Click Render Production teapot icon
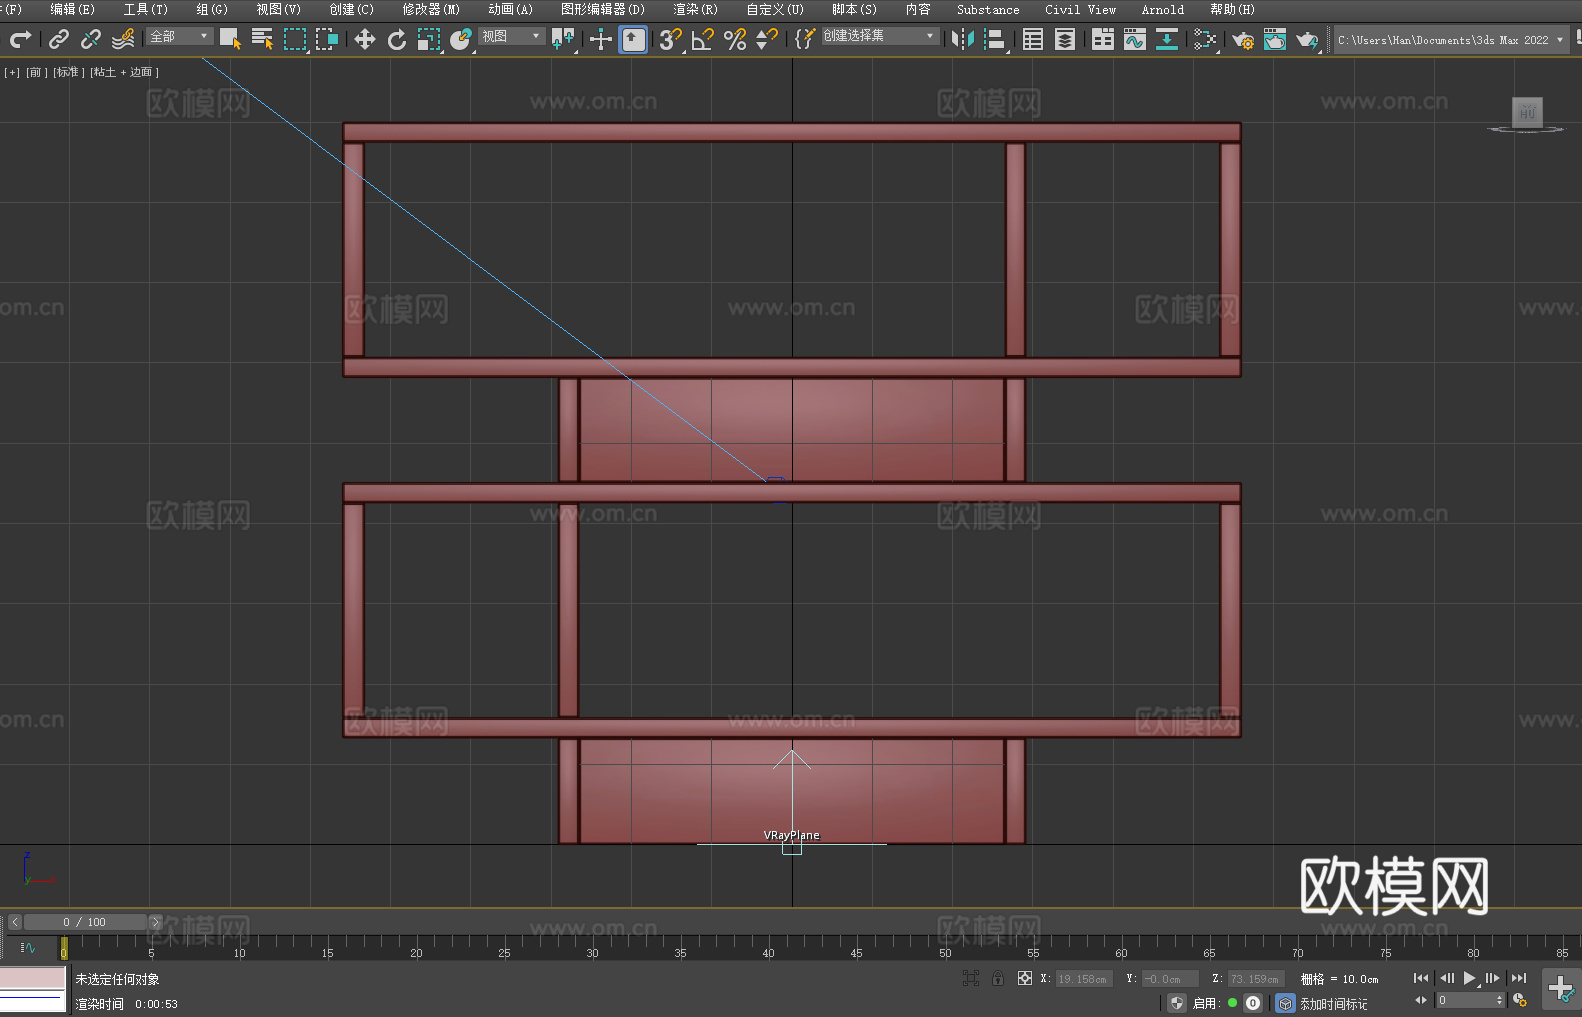The image size is (1582, 1017). pos(1307,39)
